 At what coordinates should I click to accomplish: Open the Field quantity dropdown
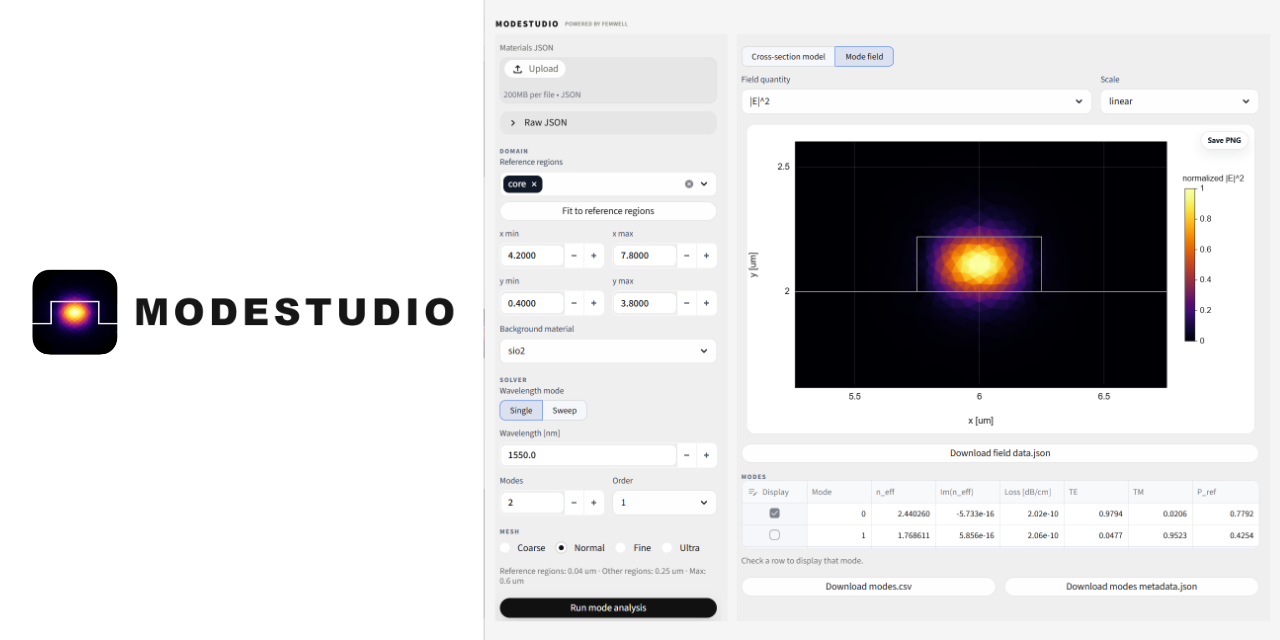[x=916, y=101]
